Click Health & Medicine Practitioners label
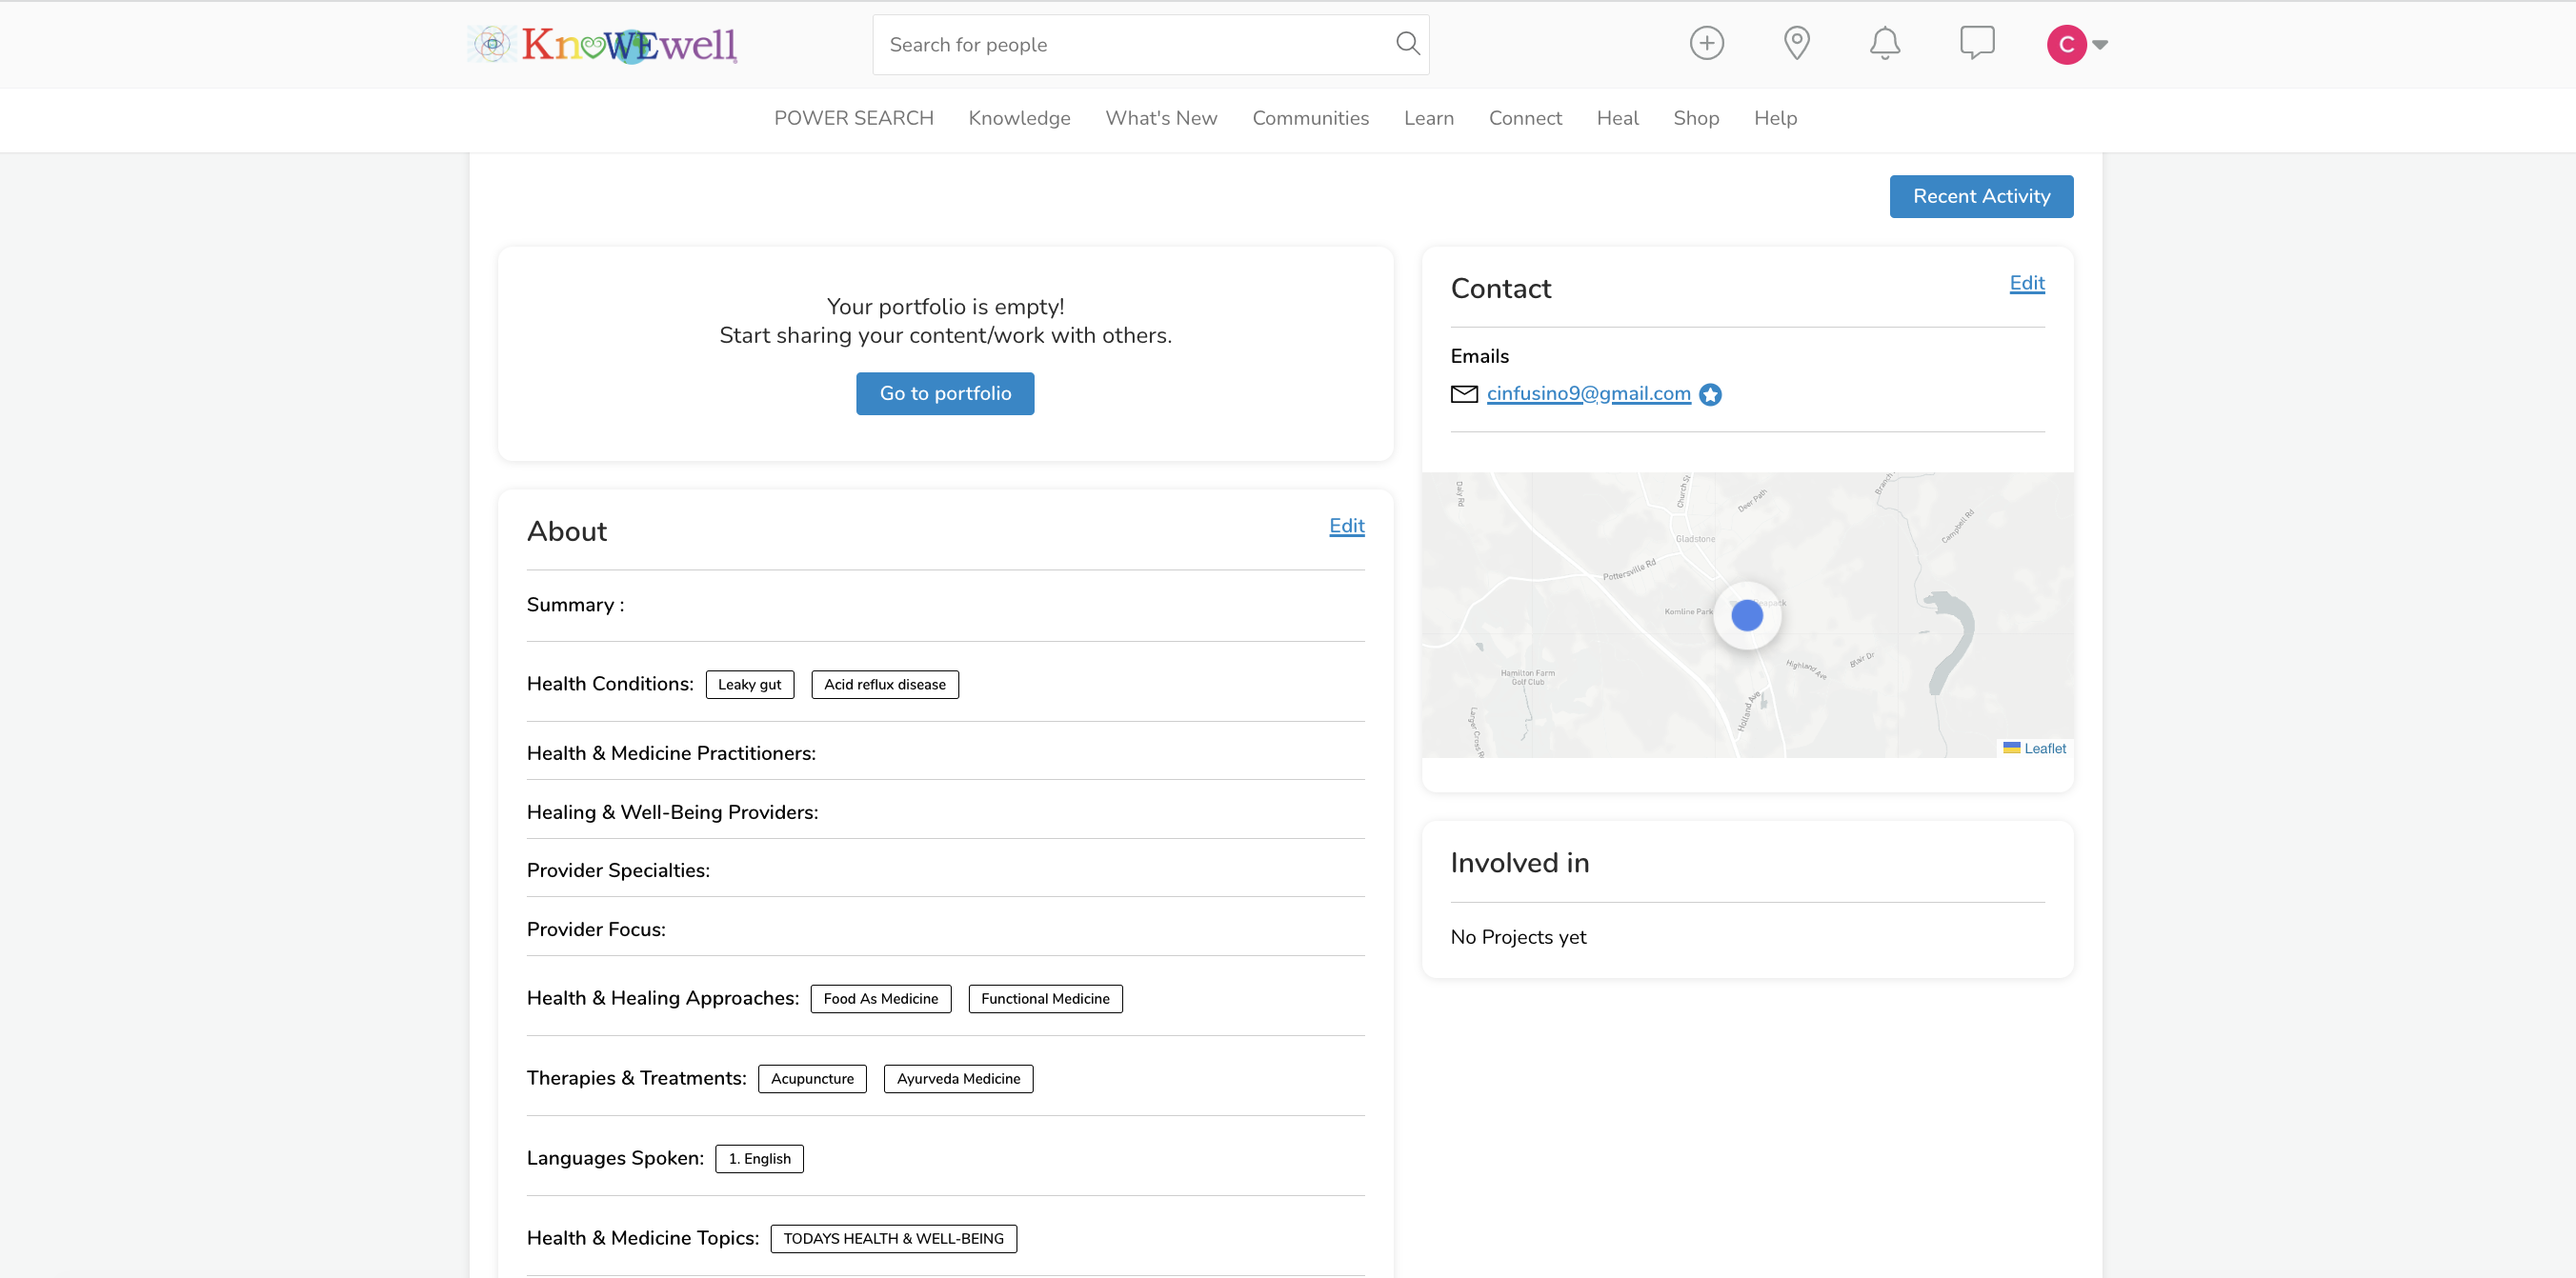The image size is (2576, 1278). 671,753
